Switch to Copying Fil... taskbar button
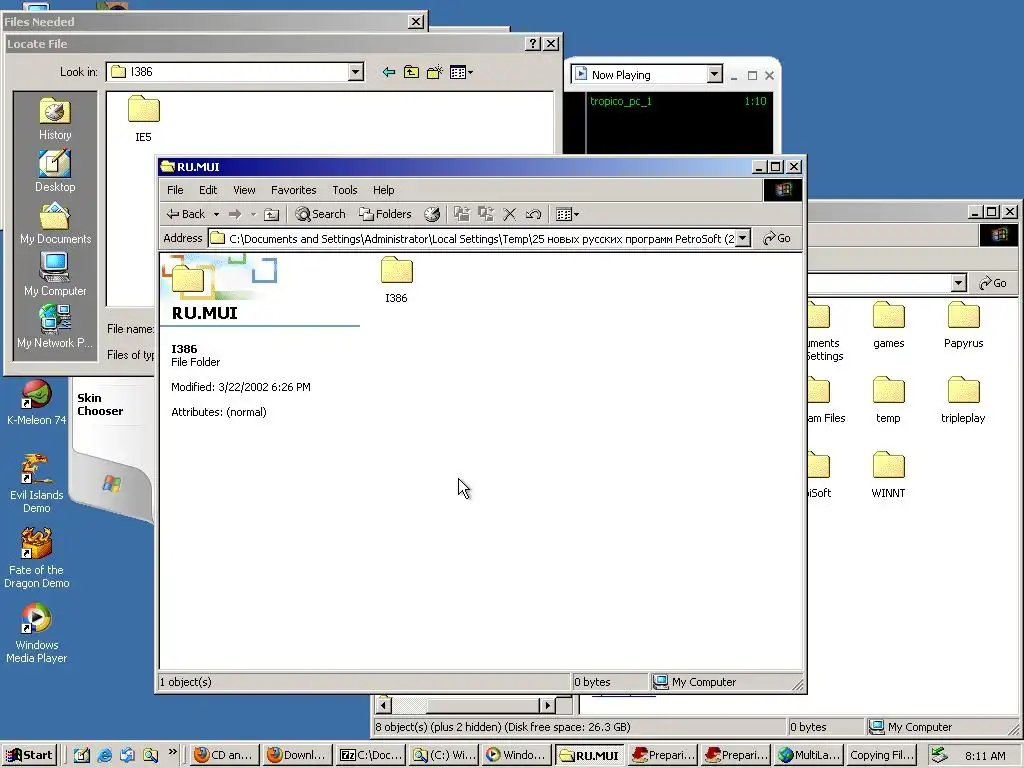 point(882,755)
